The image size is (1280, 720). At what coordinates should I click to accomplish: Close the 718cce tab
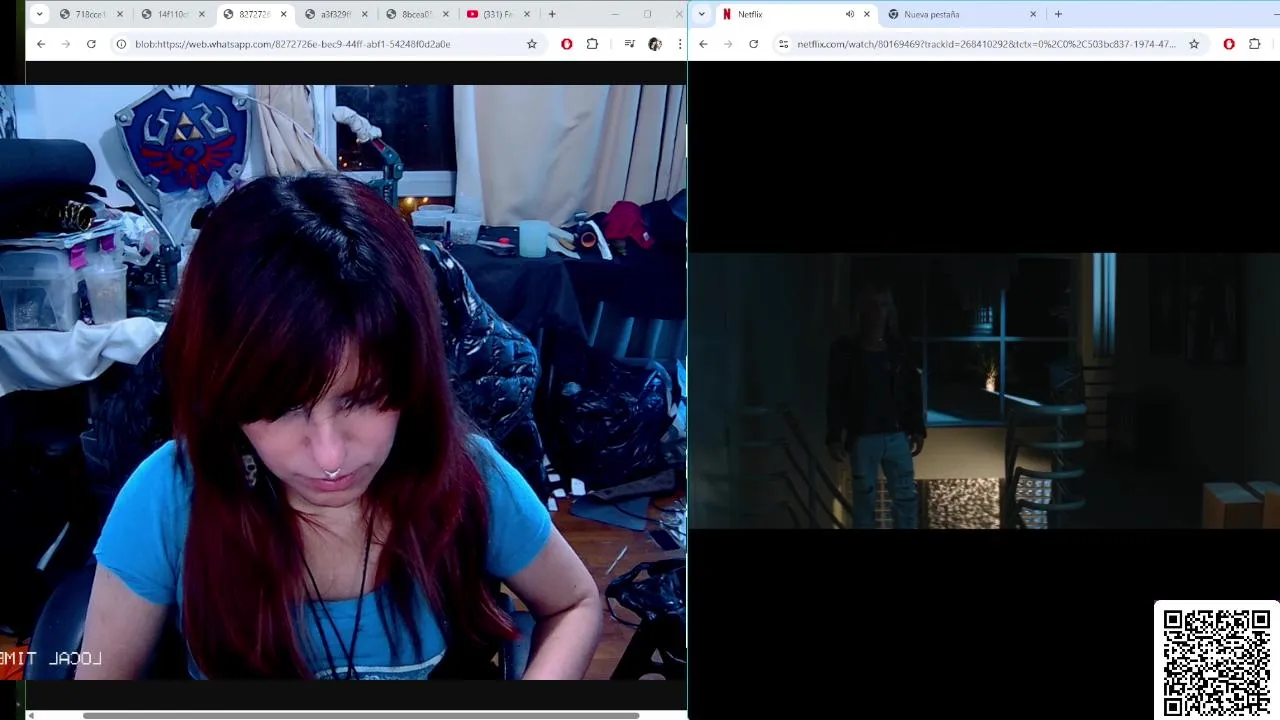click(x=120, y=14)
